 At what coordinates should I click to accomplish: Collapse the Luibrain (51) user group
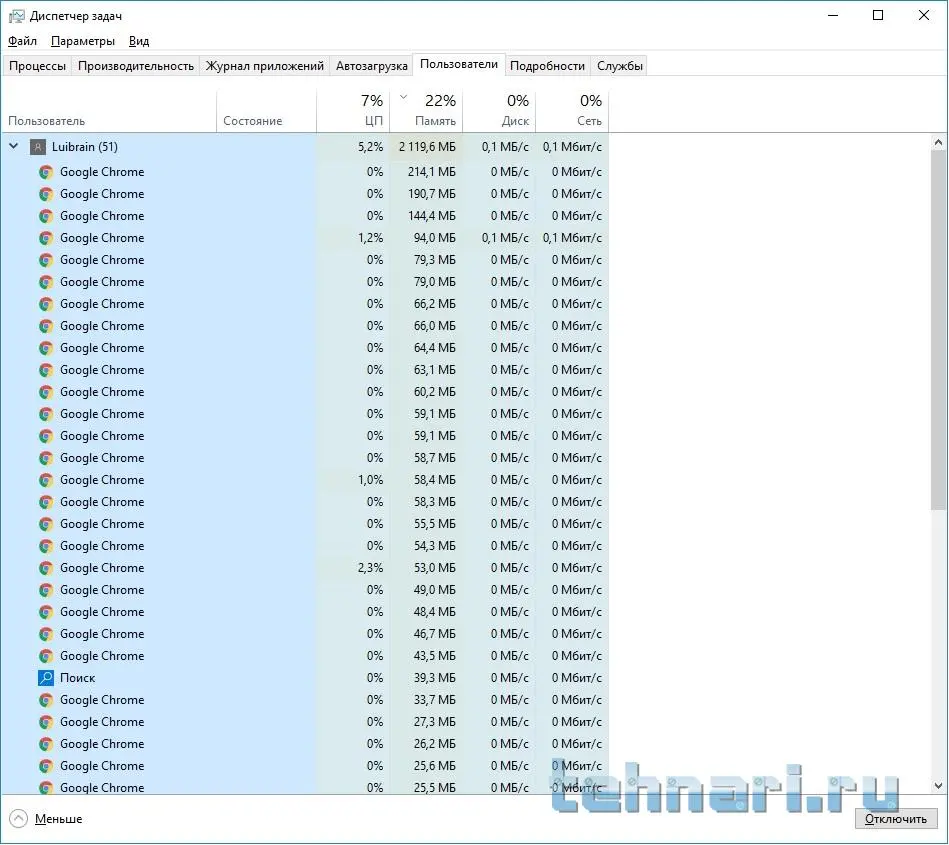[x=14, y=146]
